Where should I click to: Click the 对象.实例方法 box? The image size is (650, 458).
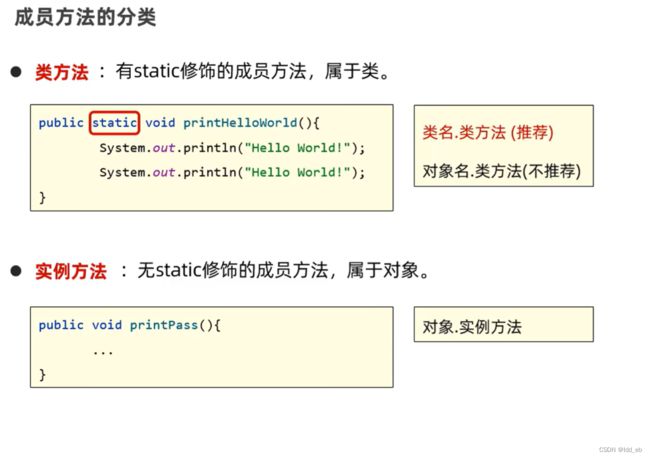[x=504, y=324]
